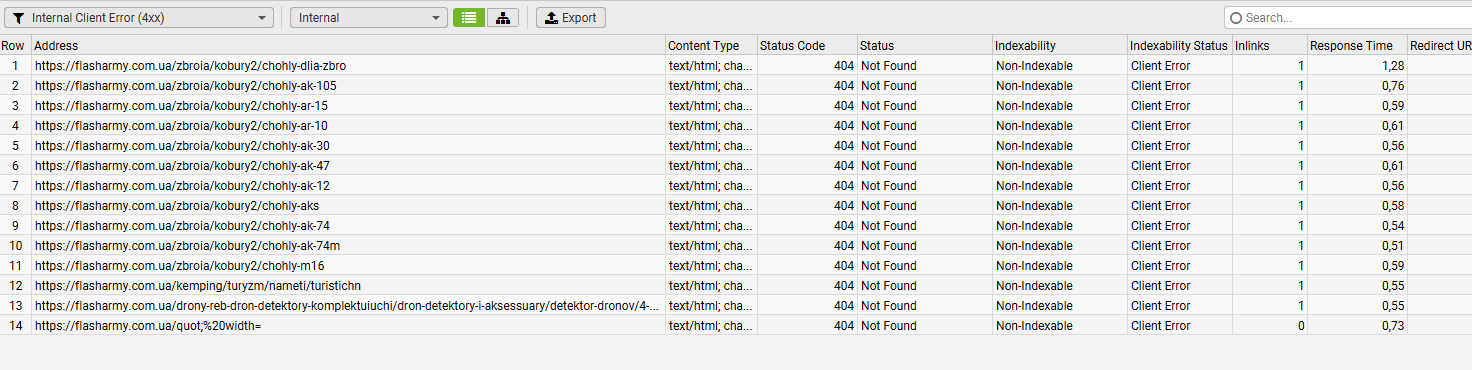The height and width of the screenshot is (370, 1472).
Task: Select the nameti/turistichn URL row
Action: (736, 285)
